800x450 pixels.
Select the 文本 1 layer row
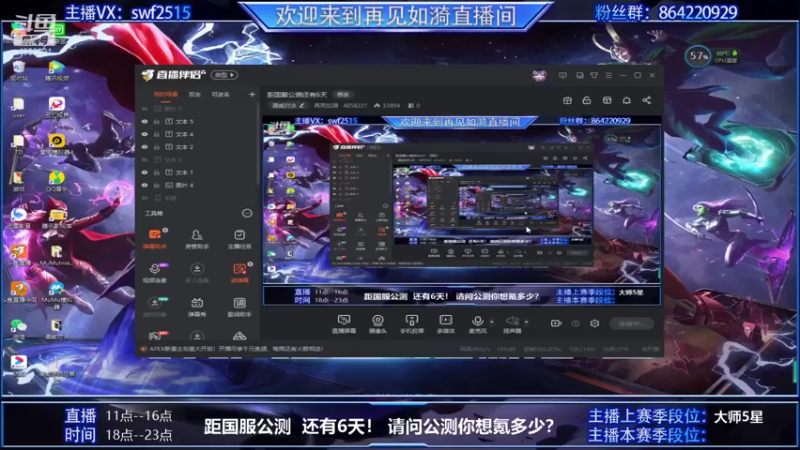click(199, 172)
